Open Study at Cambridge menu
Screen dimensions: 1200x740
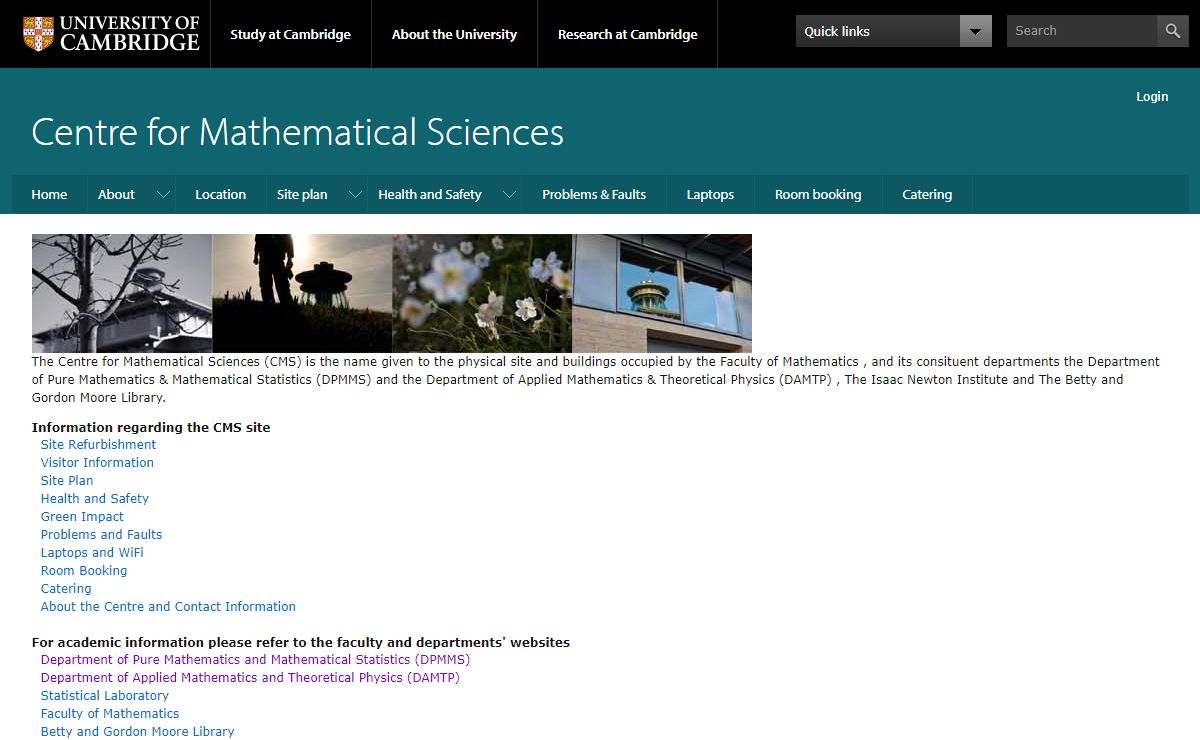(x=290, y=34)
